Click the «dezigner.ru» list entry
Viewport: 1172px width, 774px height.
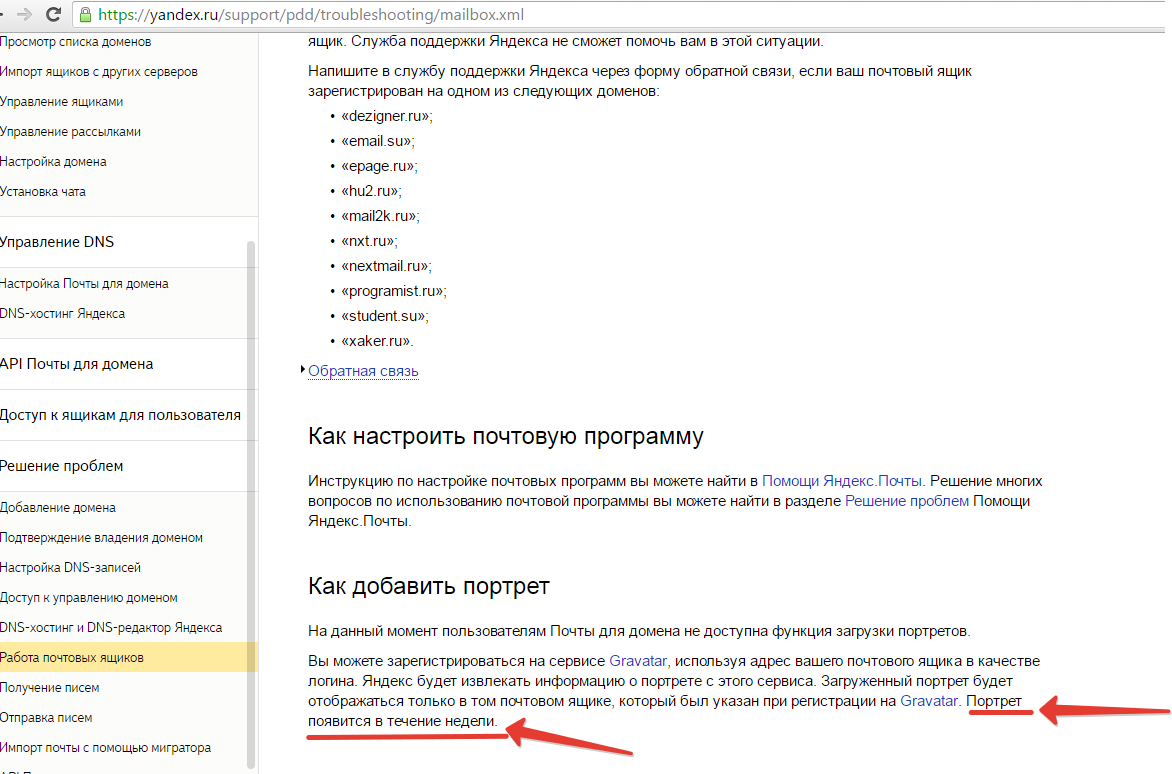(387, 117)
